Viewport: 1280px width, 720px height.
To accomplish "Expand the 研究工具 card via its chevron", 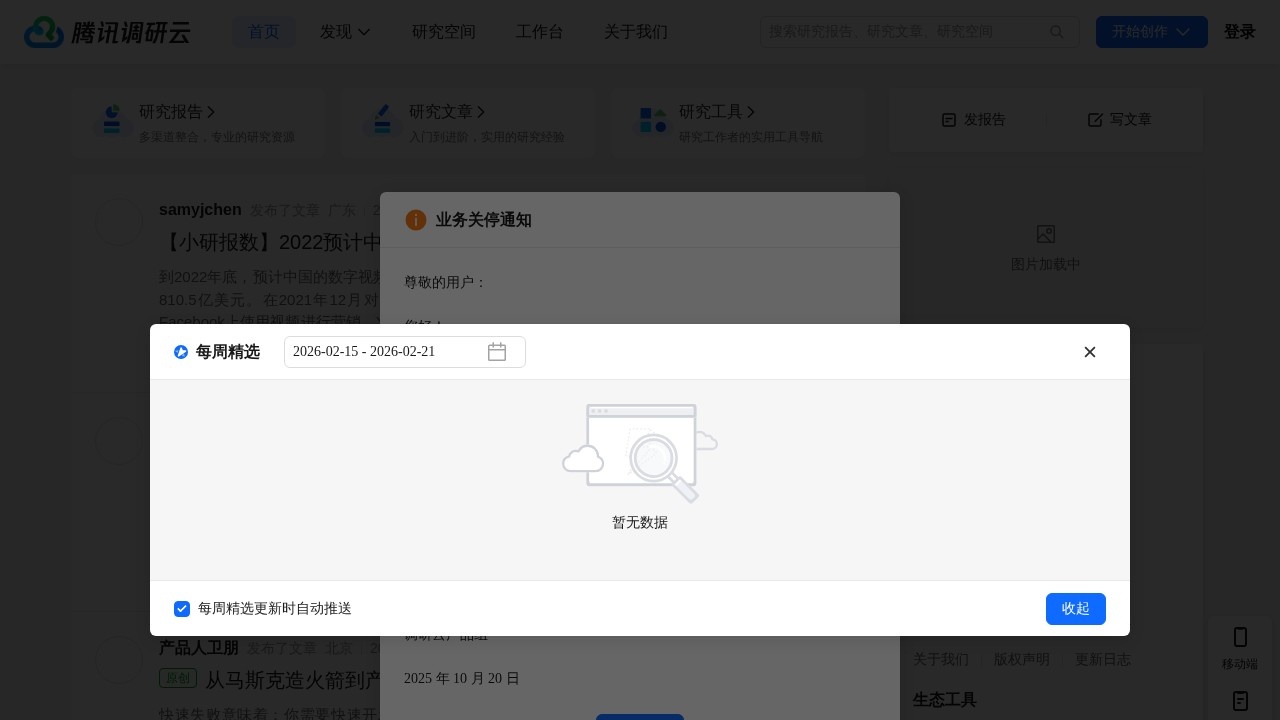I will 752,112.
